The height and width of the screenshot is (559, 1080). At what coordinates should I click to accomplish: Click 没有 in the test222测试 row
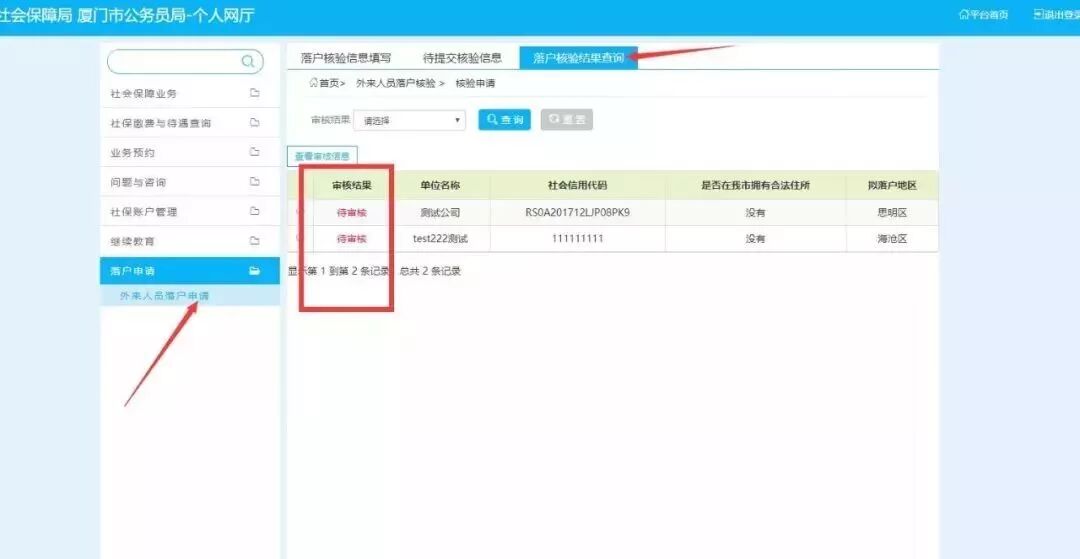[x=756, y=239]
